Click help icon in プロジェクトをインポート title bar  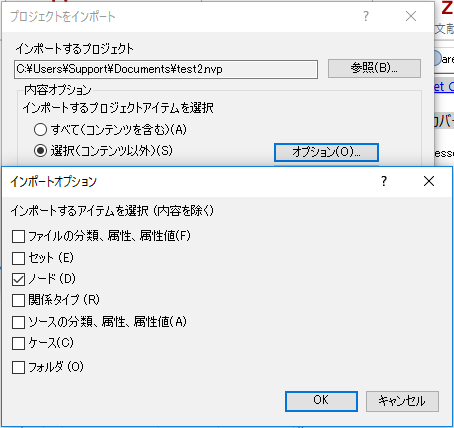[x=366, y=16]
